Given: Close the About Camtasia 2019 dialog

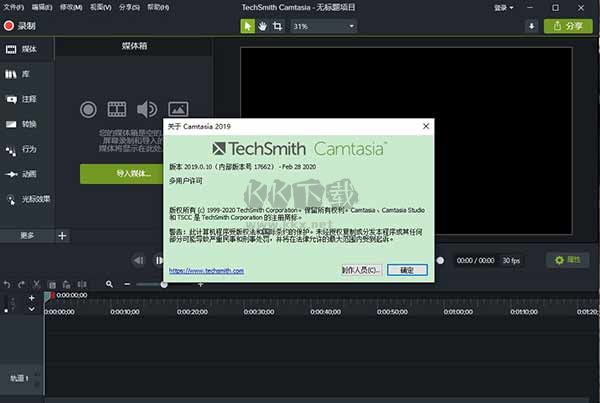Looking at the screenshot, I should [x=426, y=126].
